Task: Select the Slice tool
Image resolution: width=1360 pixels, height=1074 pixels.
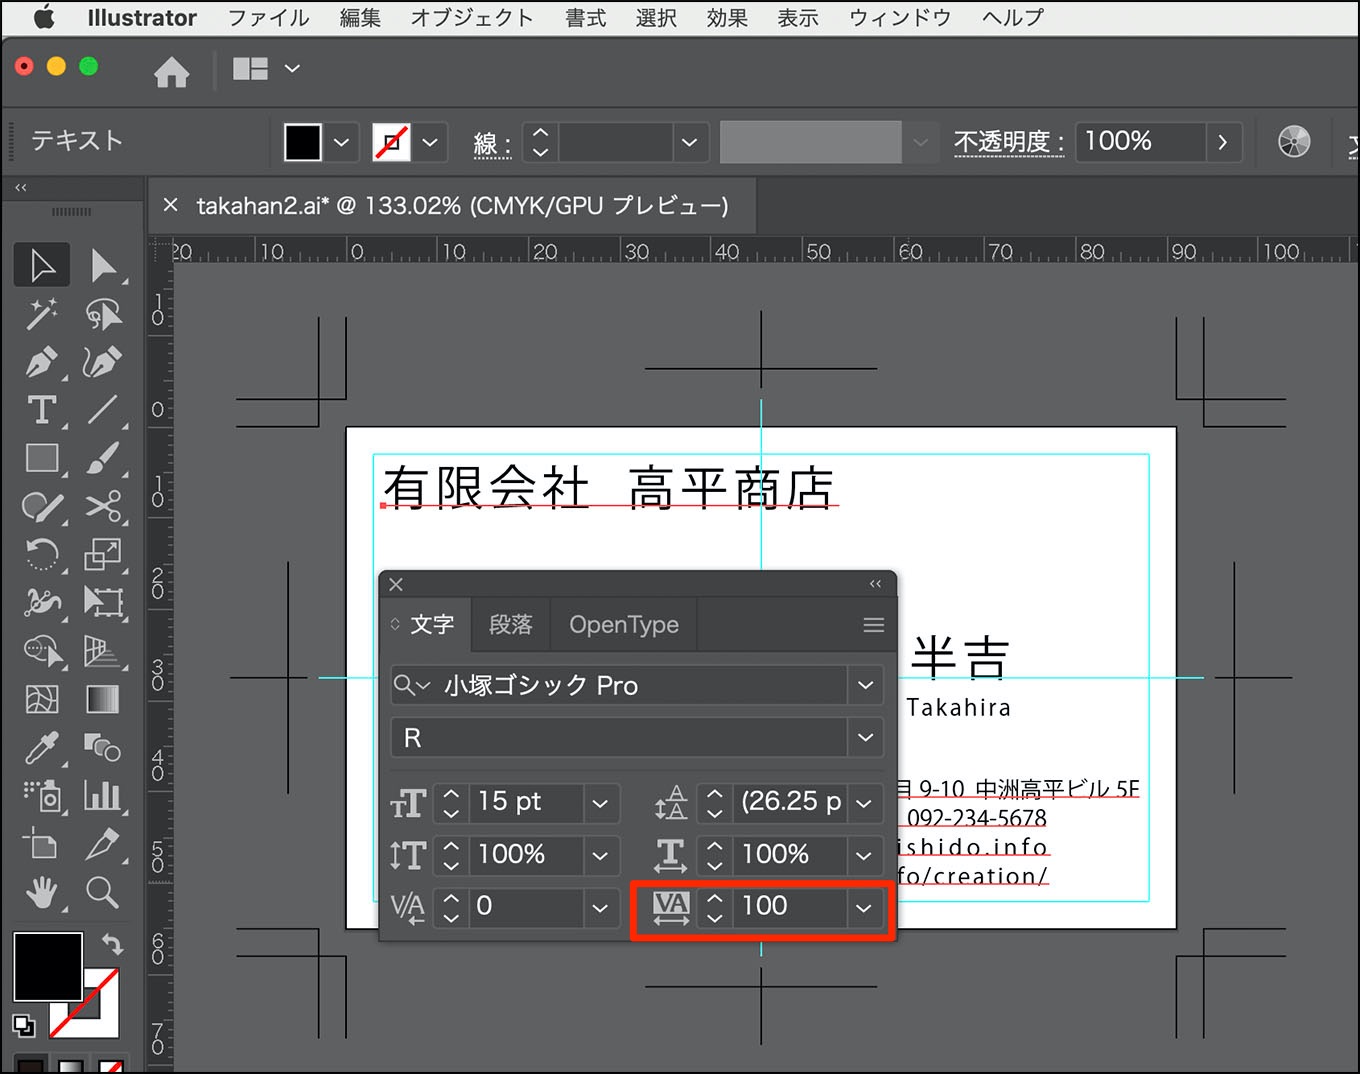Action: coord(103,844)
